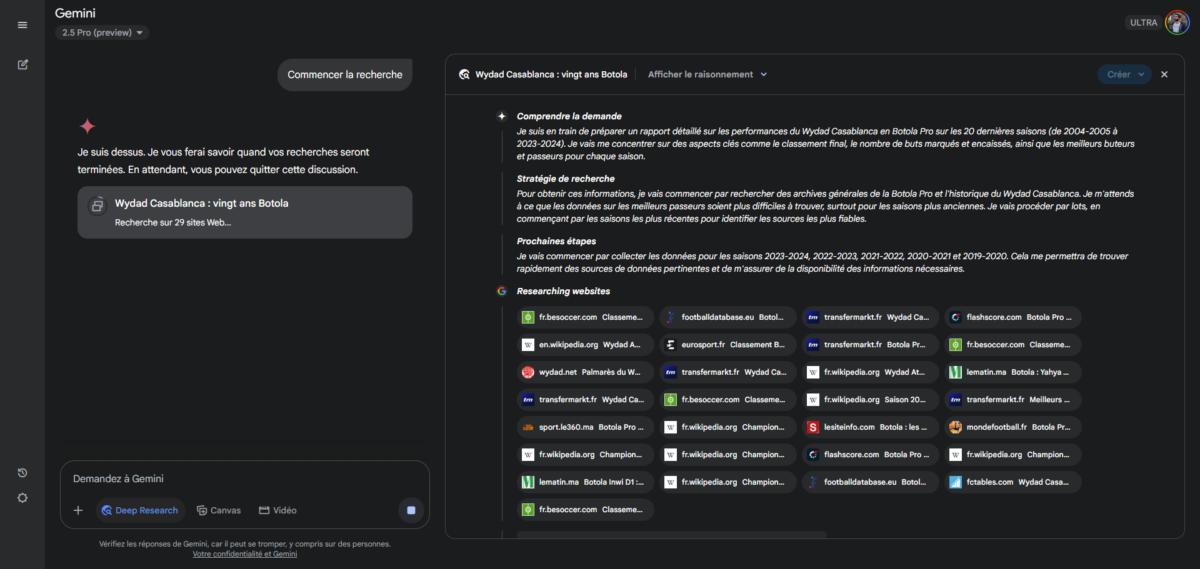Open the settings gear in sidebar
The image size is (1200, 569).
(22, 498)
